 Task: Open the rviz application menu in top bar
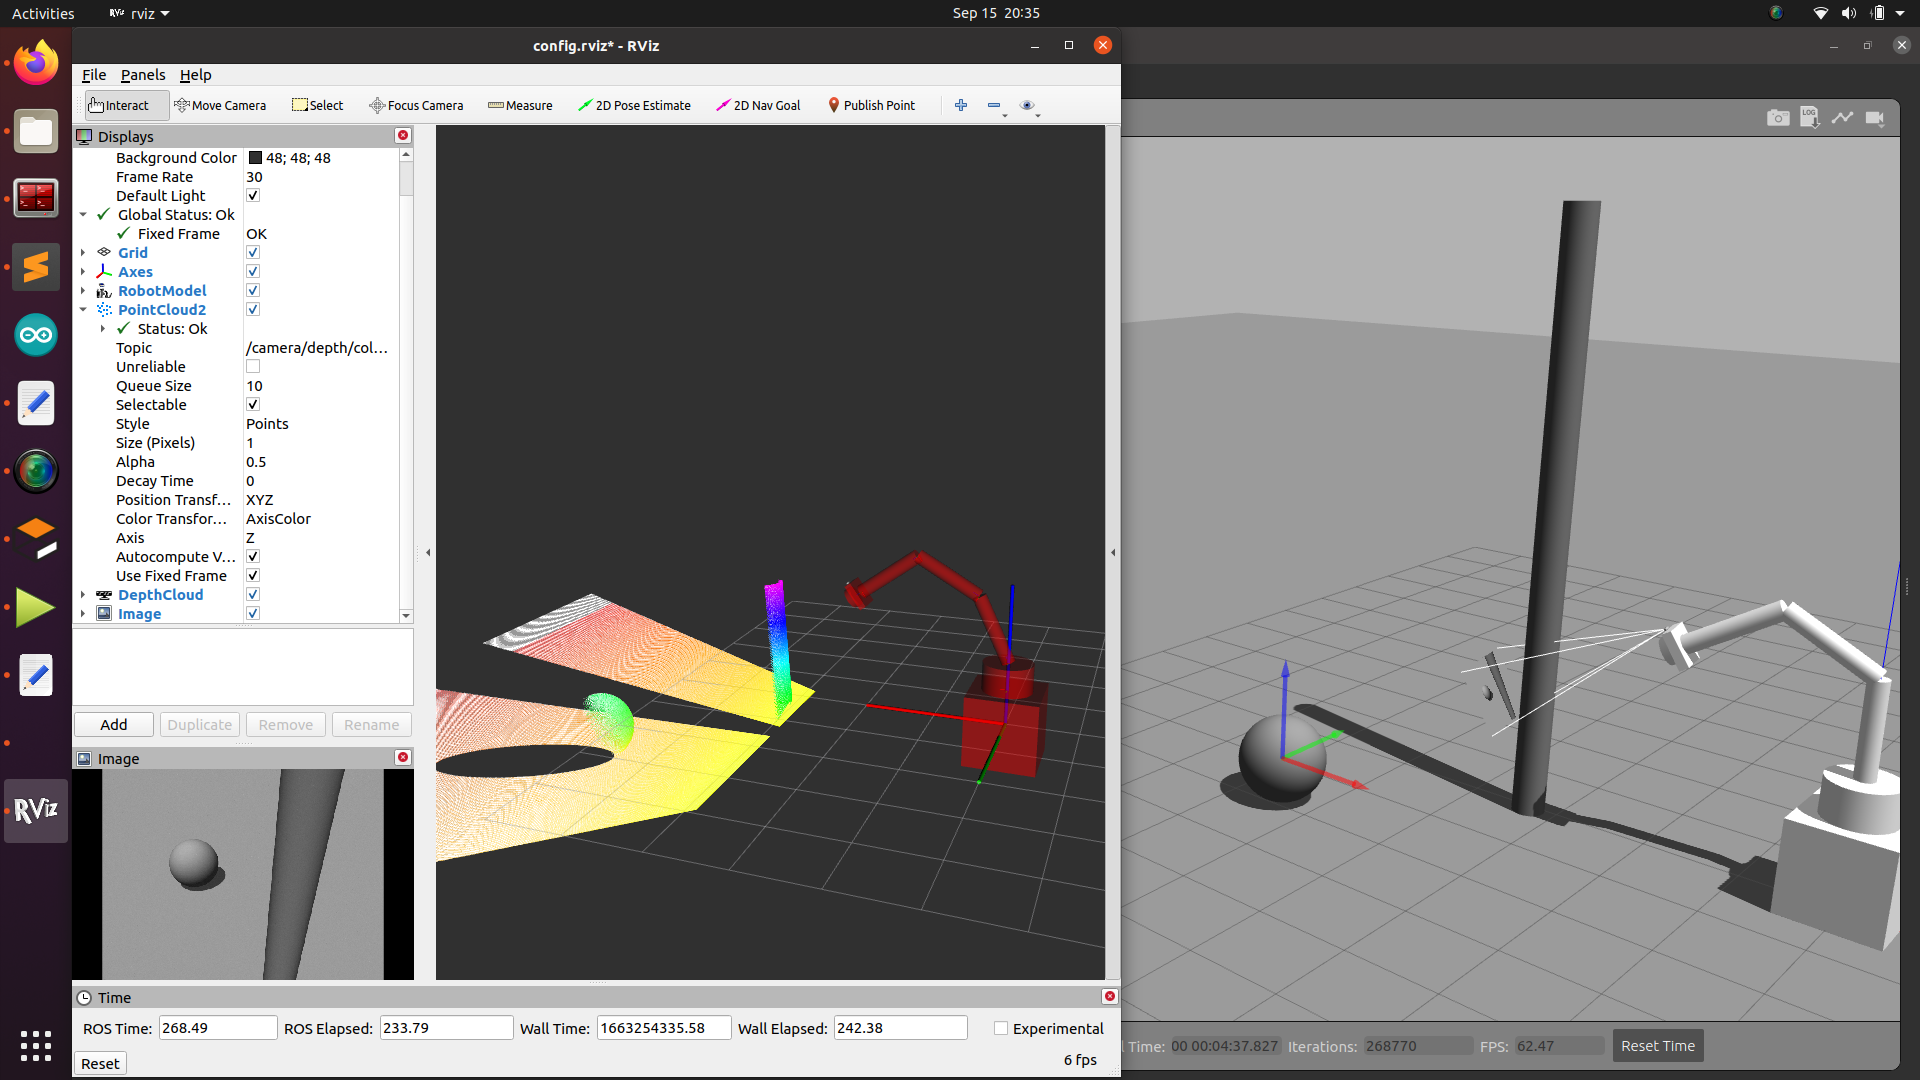click(x=140, y=13)
